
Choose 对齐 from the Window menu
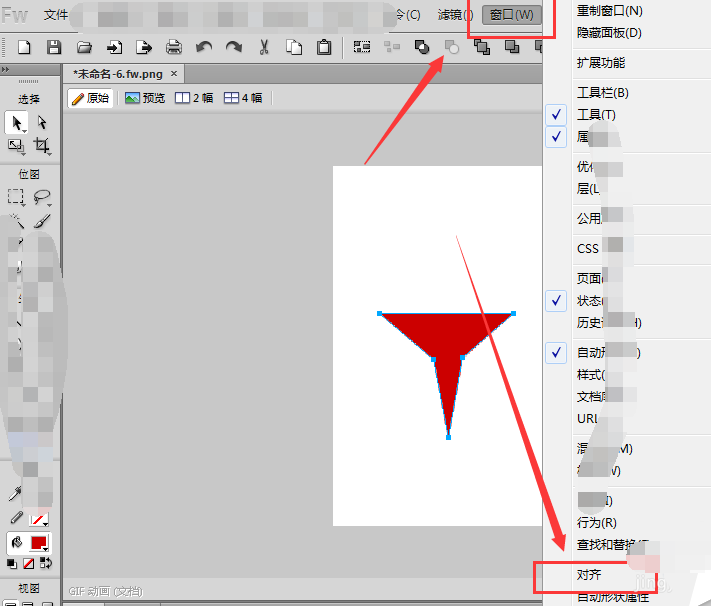point(589,575)
